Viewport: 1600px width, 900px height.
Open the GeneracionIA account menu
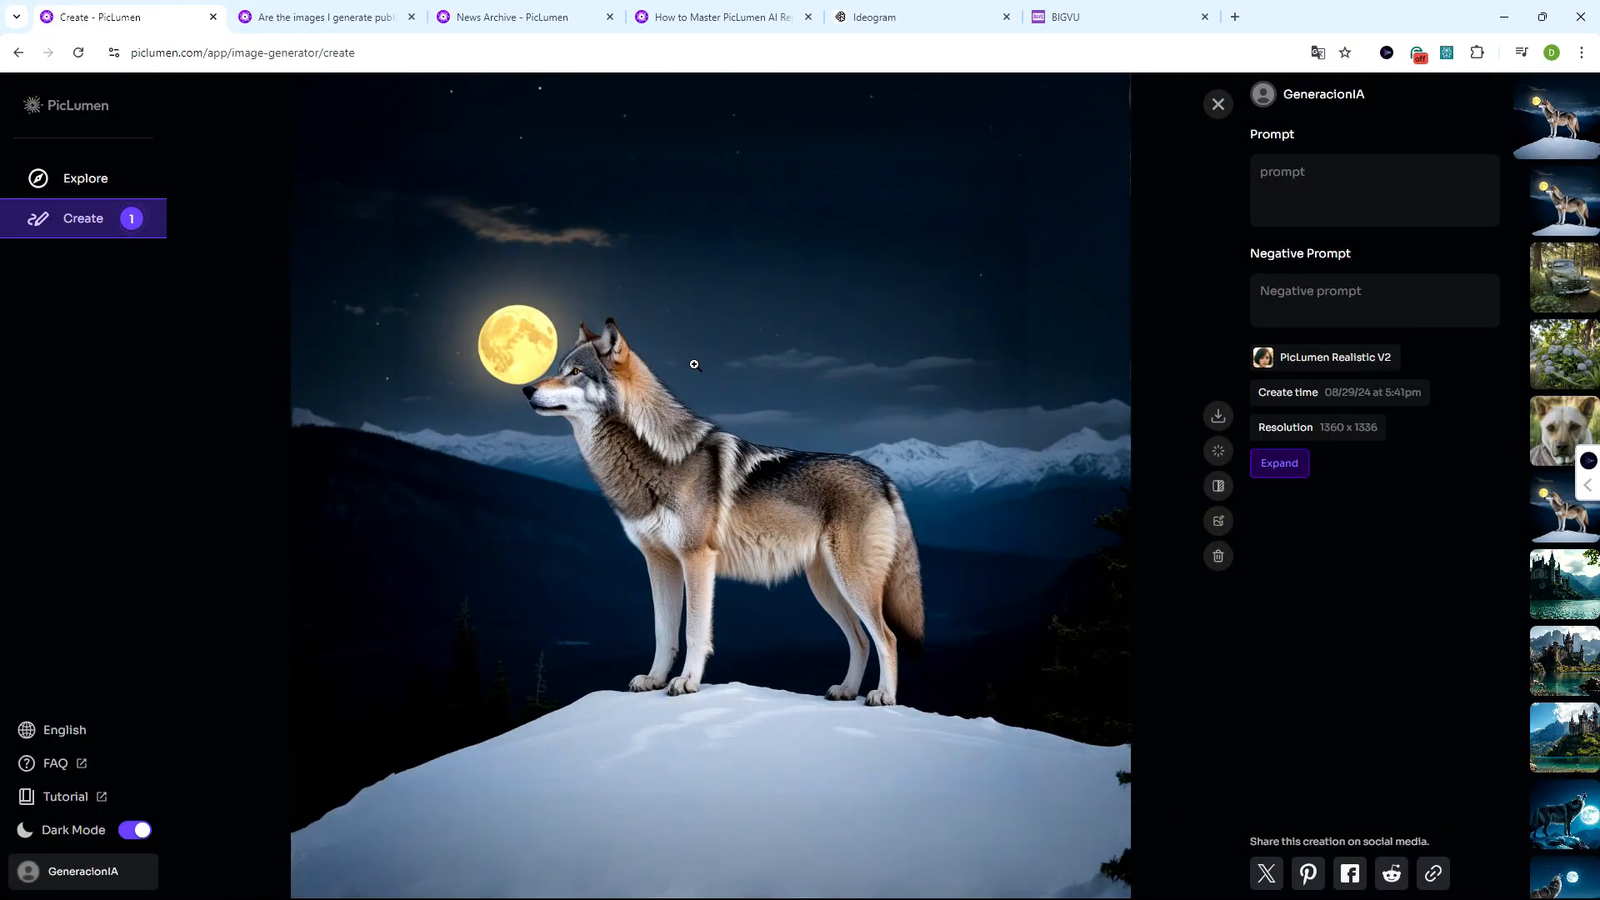(x=83, y=871)
